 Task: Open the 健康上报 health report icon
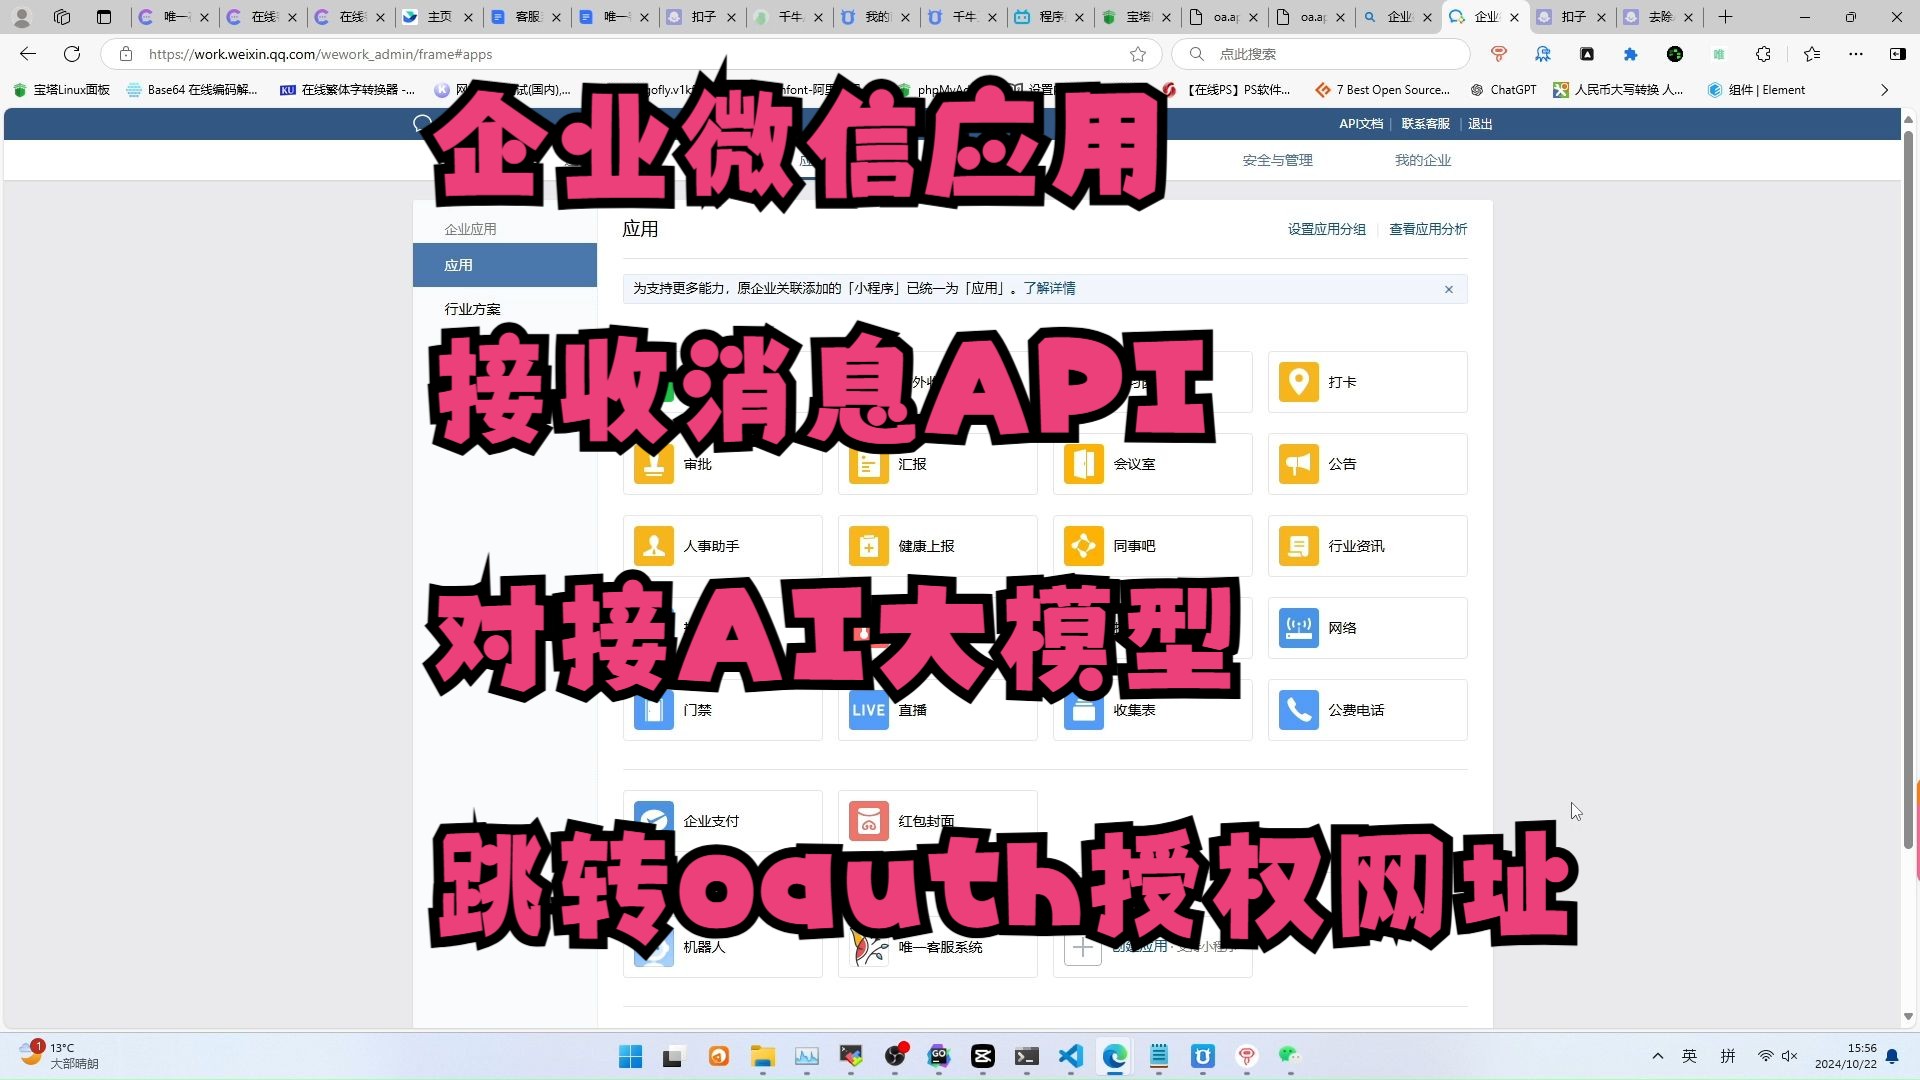[868, 546]
